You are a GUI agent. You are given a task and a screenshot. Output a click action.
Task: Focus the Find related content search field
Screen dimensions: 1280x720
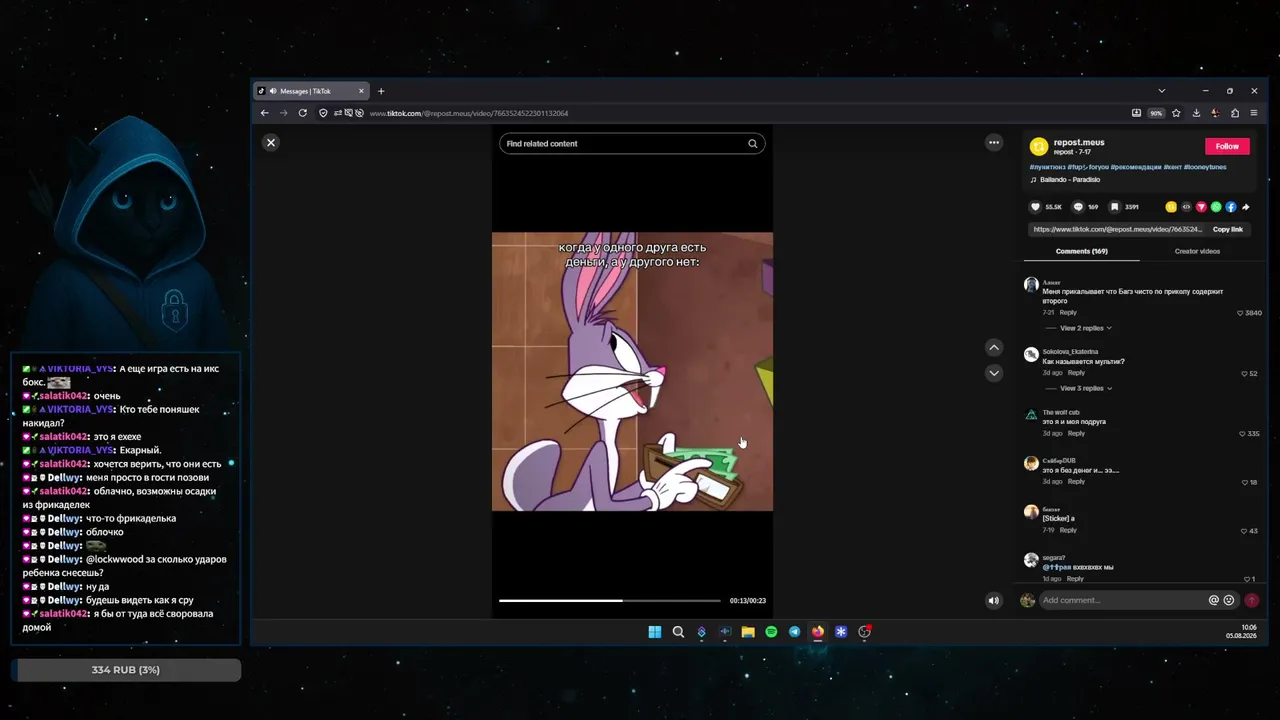pyautogui.click(x=632, y=144)
